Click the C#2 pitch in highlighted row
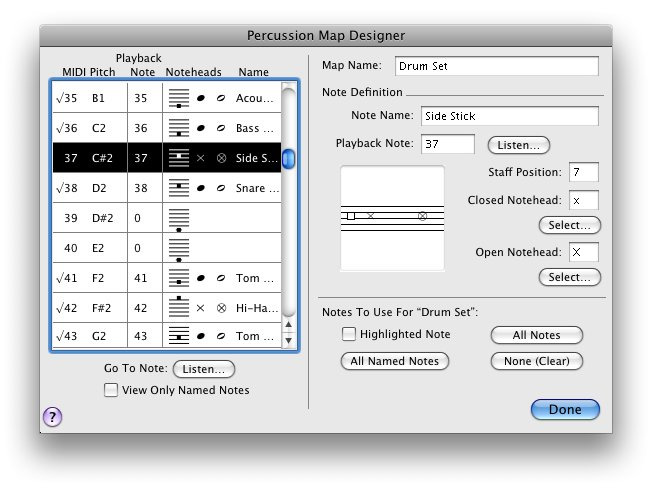The height and width of the screenshot is (488, 652). 102,158
